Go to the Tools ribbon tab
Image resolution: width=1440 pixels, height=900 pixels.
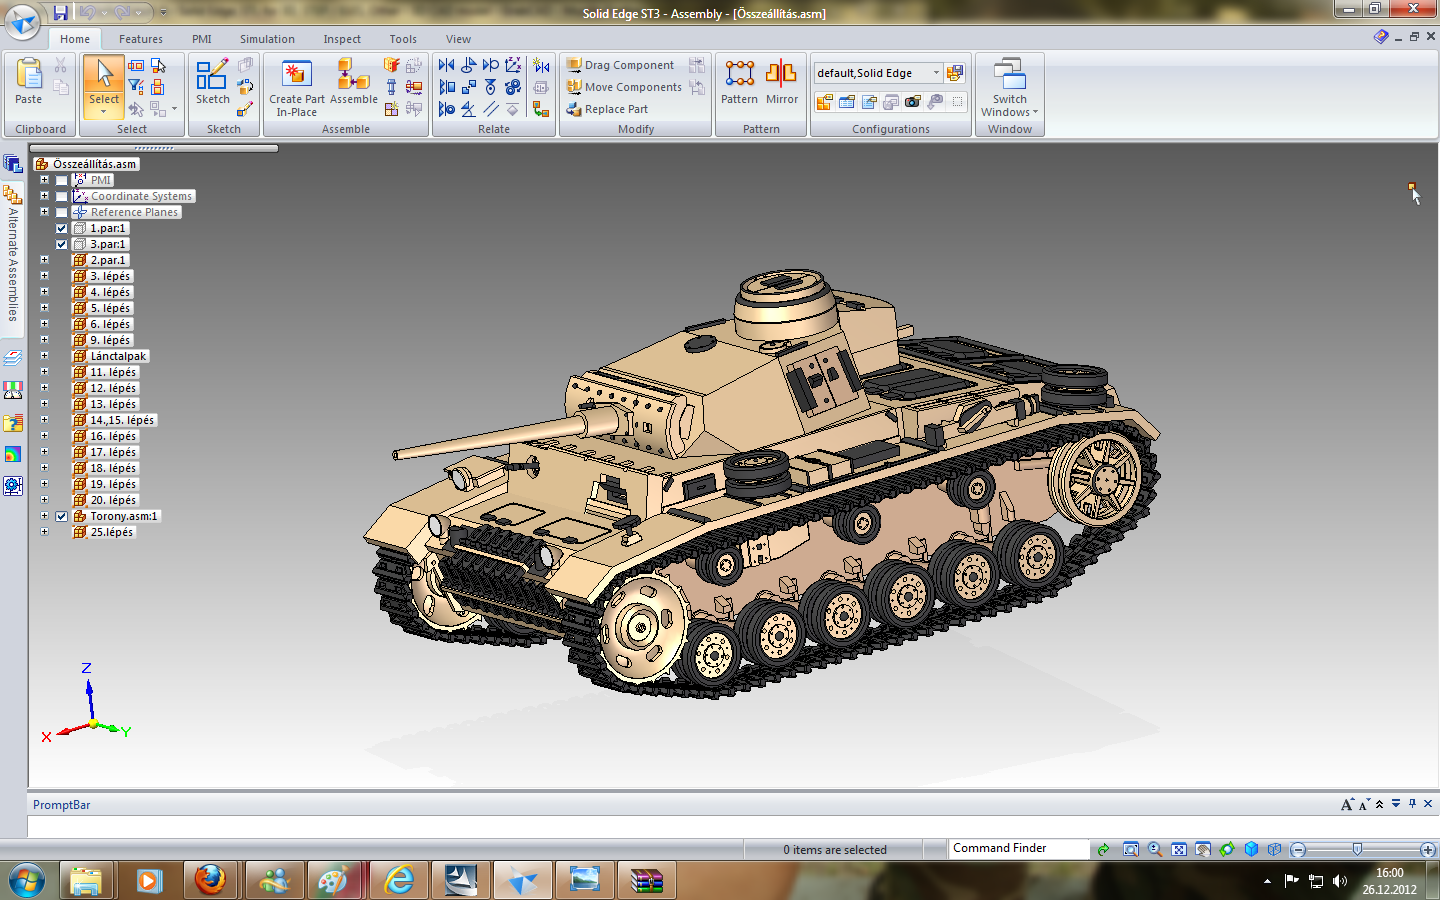pyautogui.click(x=403, y=39)
